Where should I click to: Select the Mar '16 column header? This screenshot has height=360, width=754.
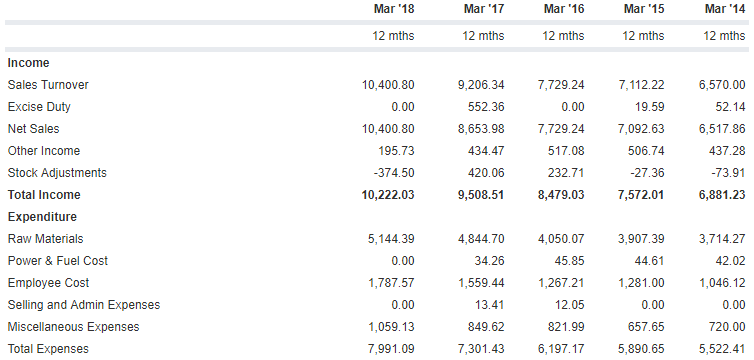tap(564, 9)
